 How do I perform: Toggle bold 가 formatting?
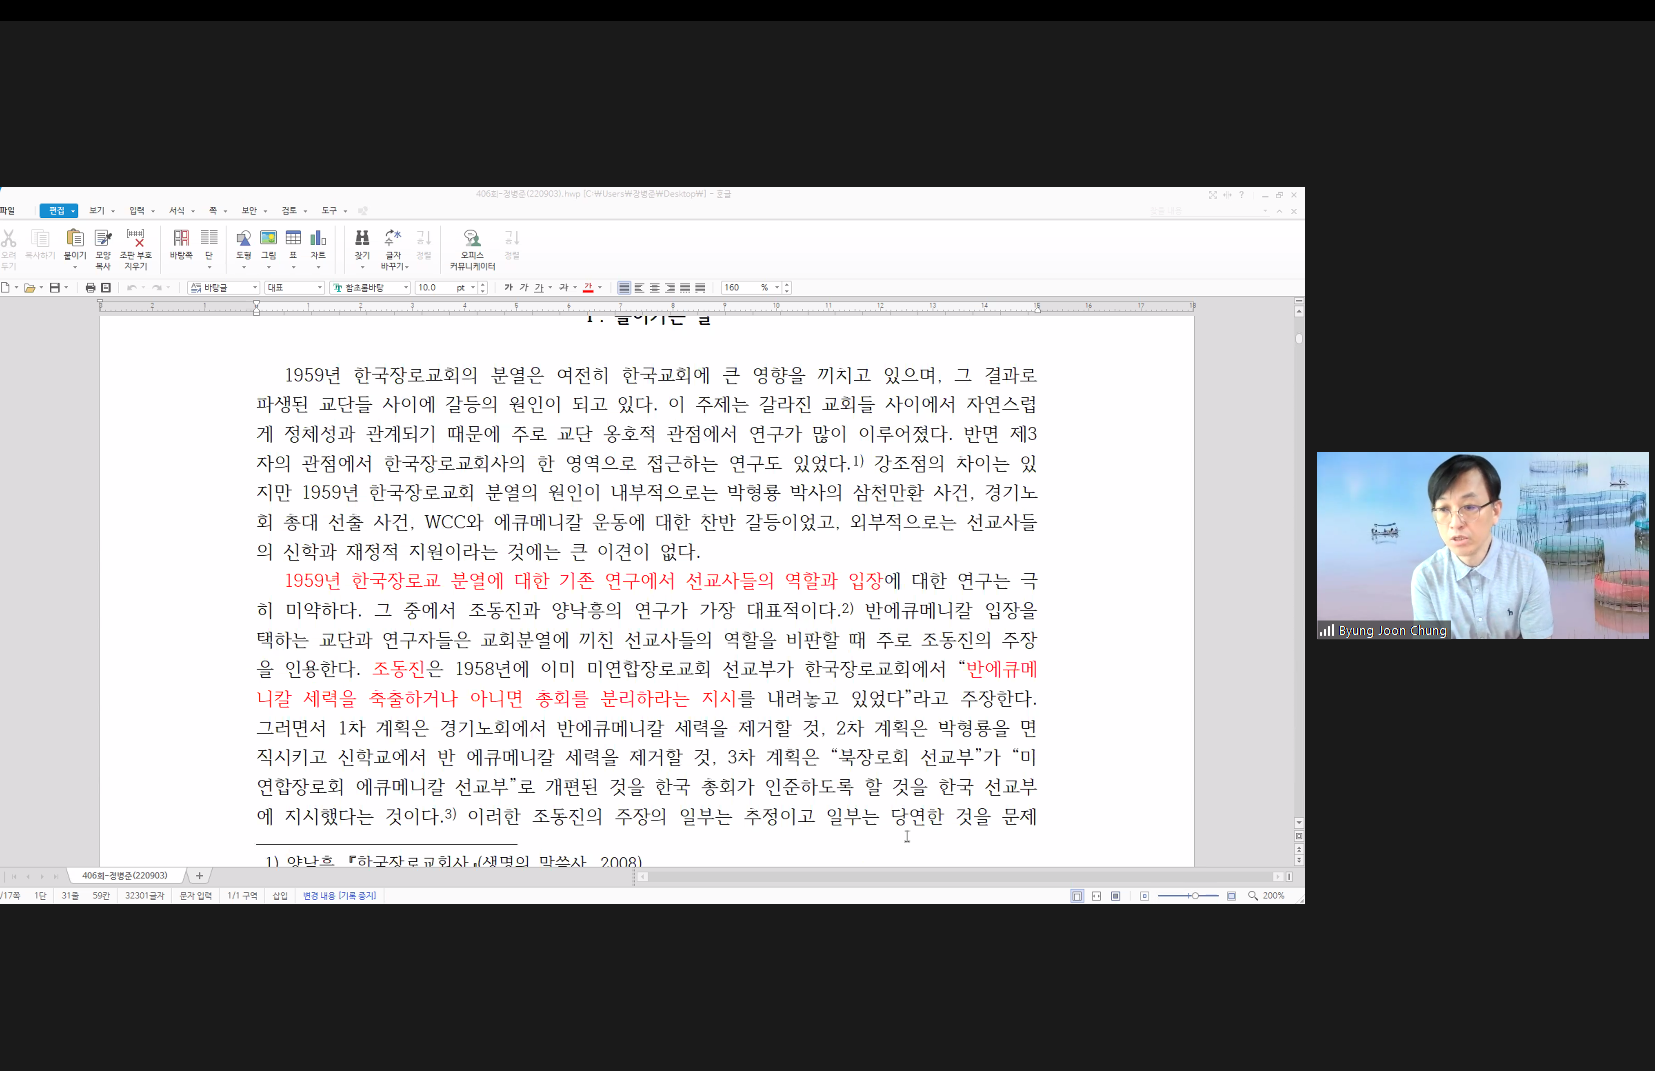[x=508, y=288]
